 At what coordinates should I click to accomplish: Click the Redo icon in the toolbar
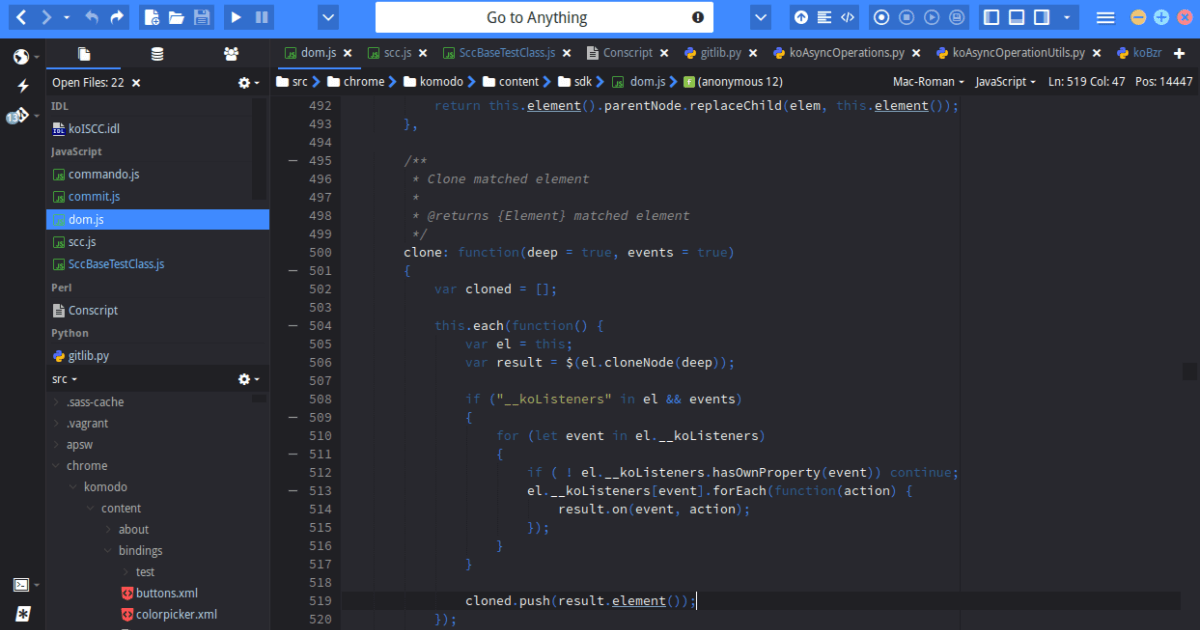click(x=117, y=17)
